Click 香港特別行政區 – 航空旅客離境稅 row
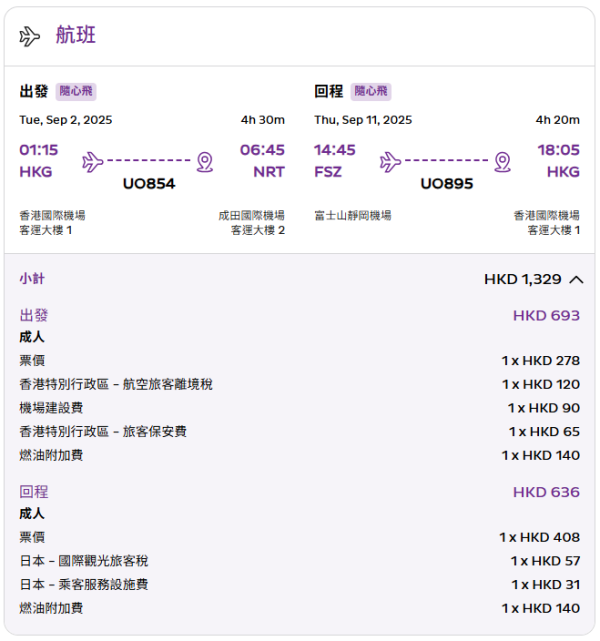 pyautogui.click(x=300, y=384)
